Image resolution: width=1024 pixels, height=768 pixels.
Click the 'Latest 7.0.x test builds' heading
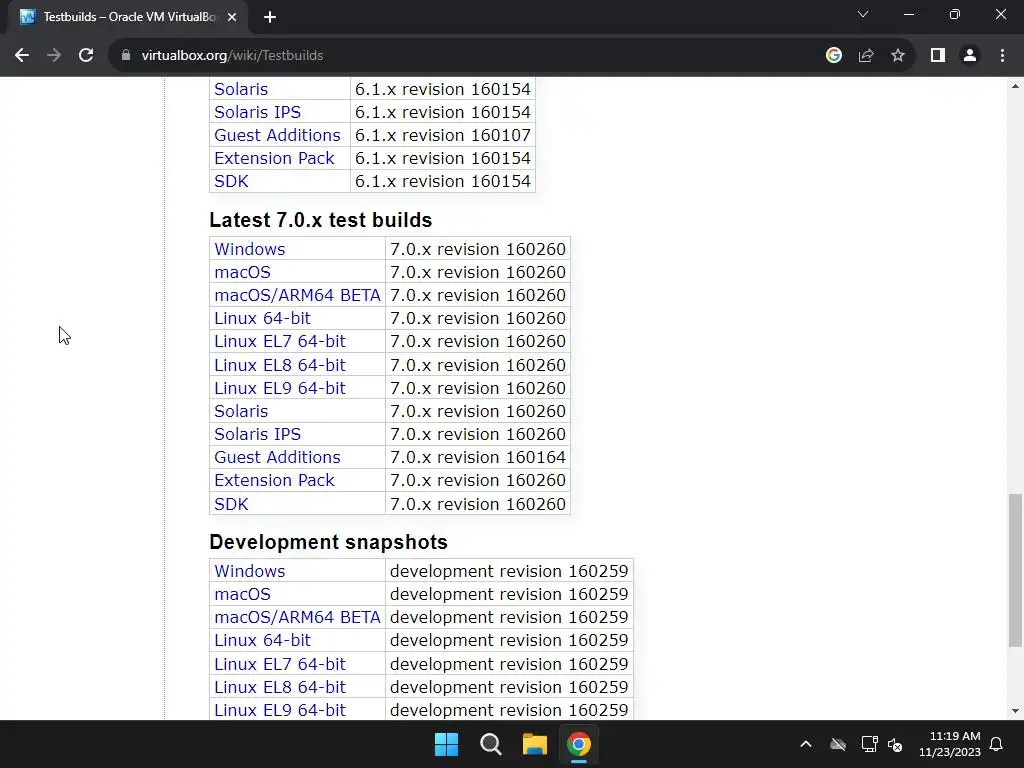321,220
